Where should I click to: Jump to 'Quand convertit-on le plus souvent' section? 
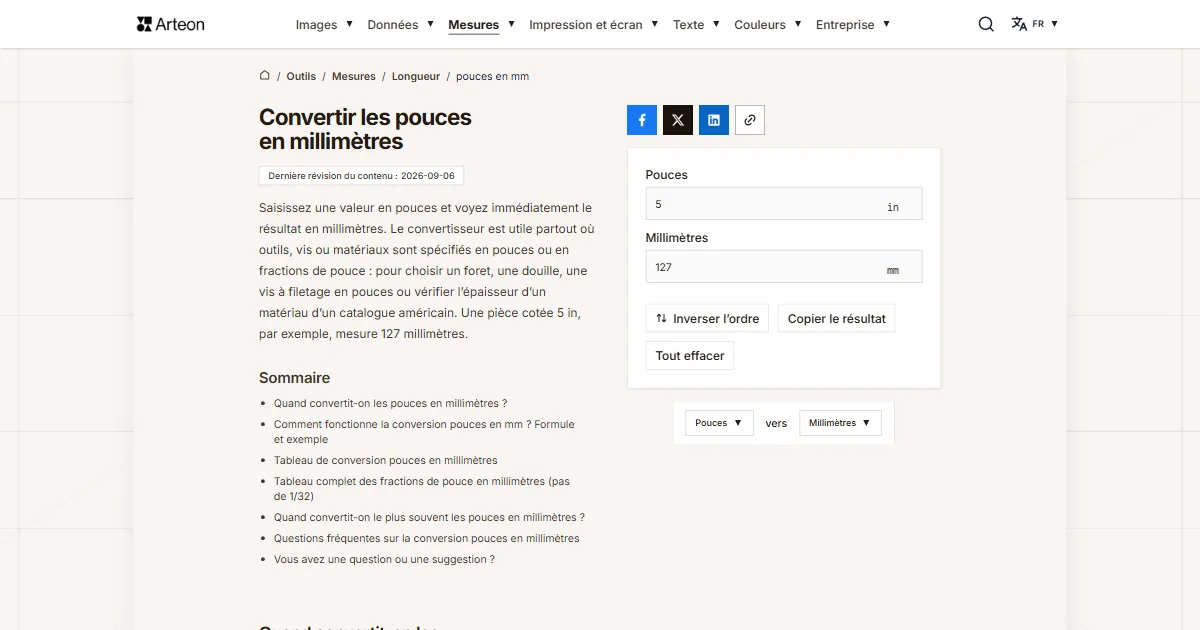(429, 517)
